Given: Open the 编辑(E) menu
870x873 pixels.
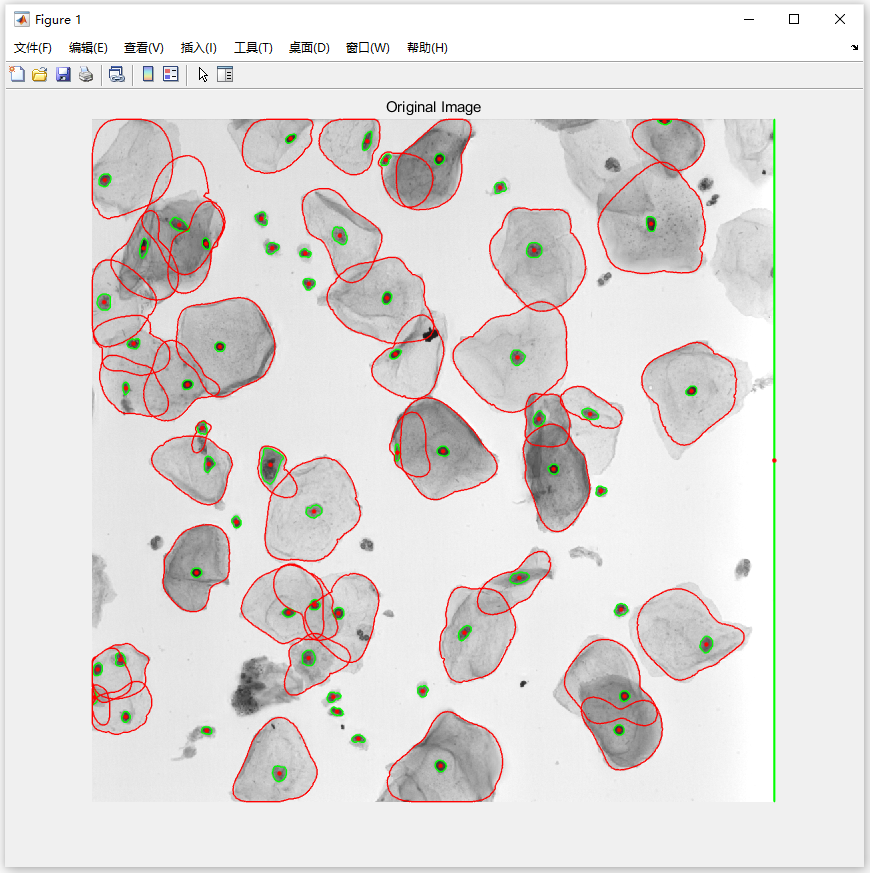Looking at the screenshot, I should coord(88,48).
